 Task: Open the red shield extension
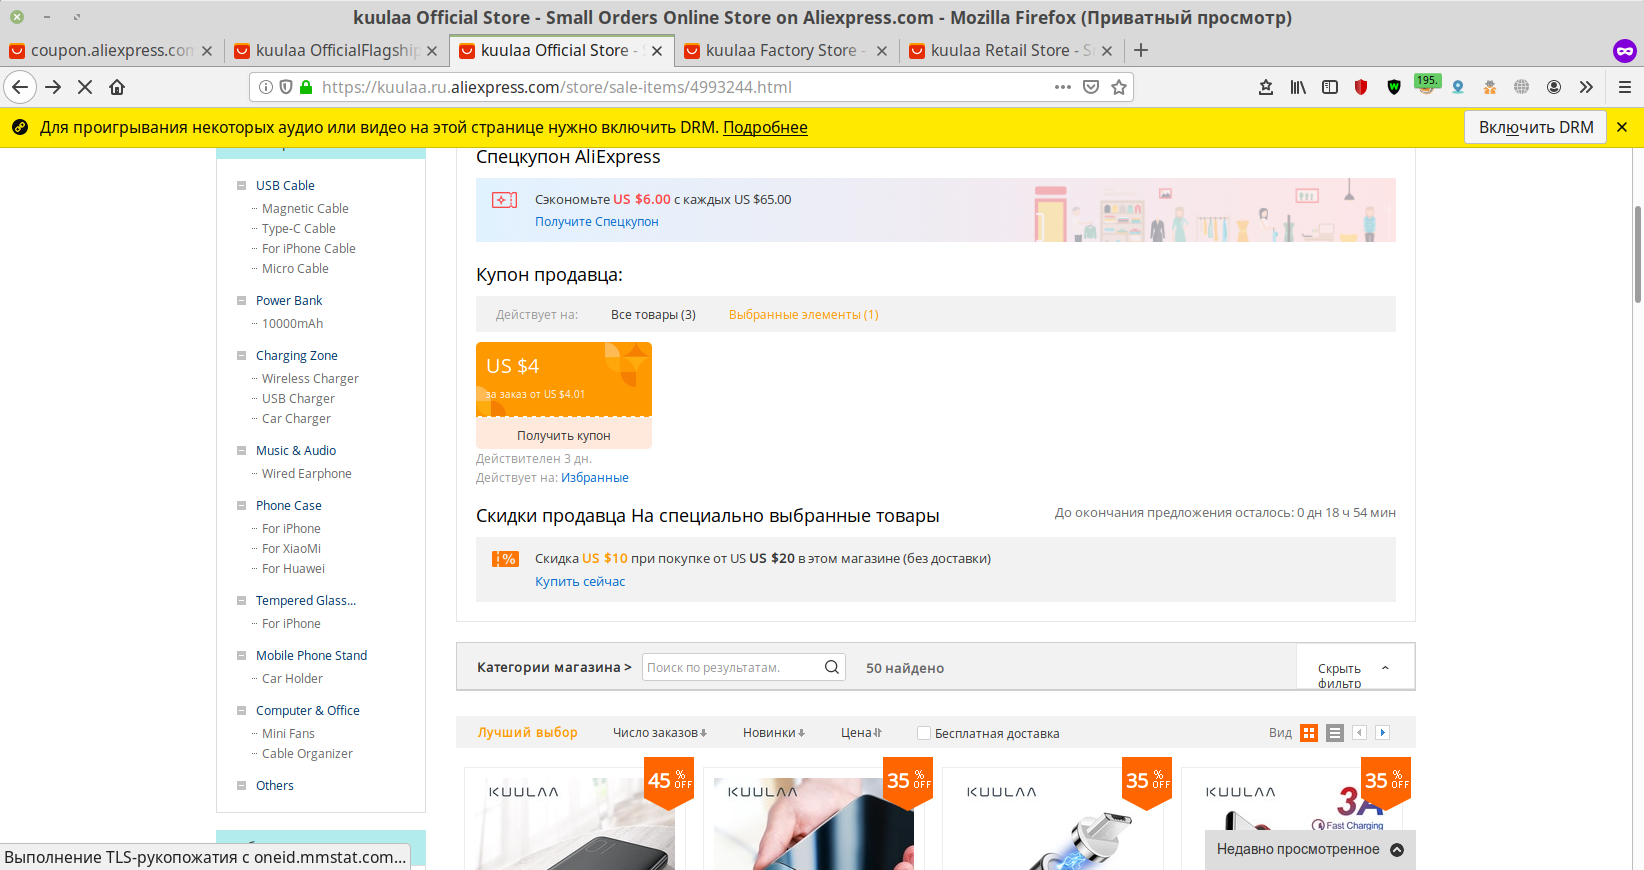pos(1361,87)
